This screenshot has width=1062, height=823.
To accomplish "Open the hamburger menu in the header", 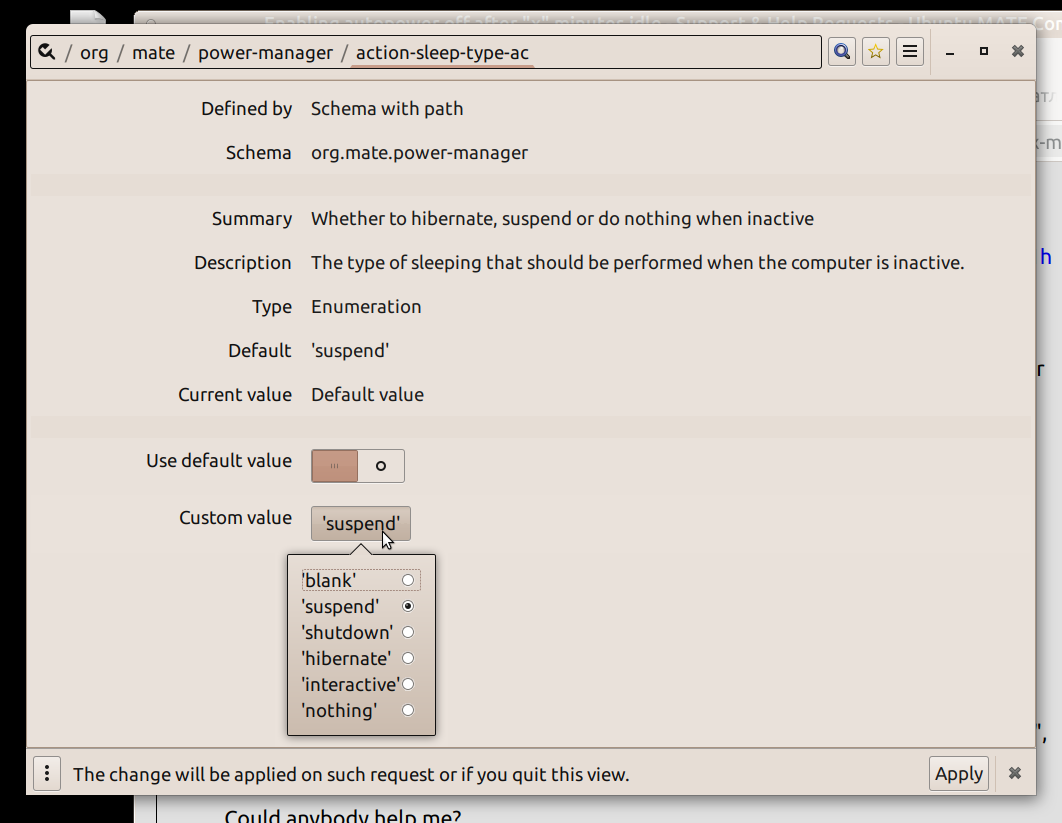I will click(x=910, y=51).
